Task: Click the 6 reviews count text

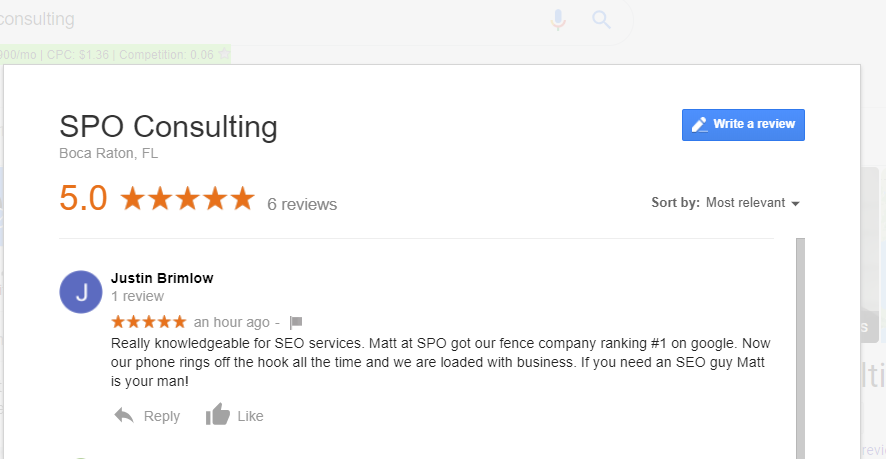Action: (x=302, y=204)
